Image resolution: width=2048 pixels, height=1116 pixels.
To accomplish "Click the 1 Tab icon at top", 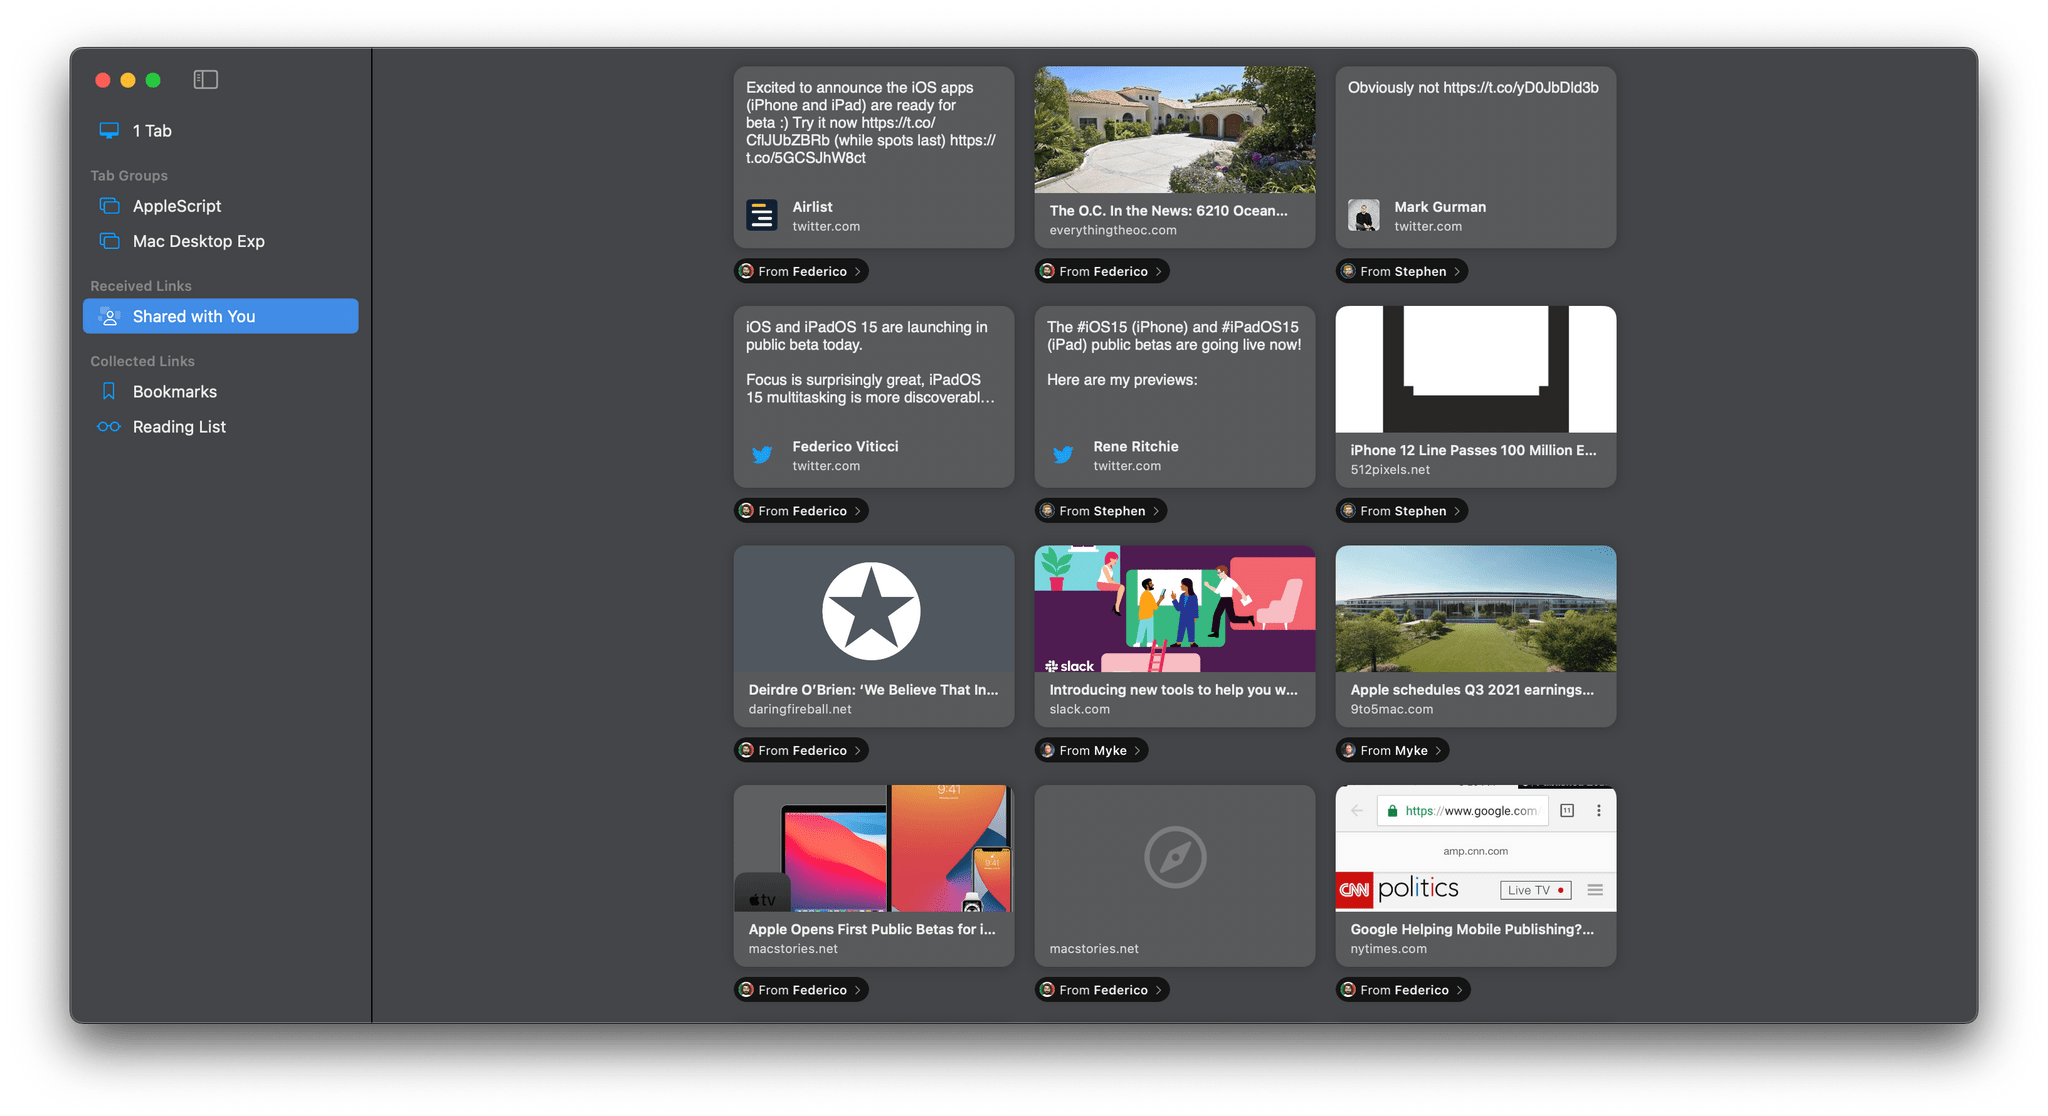I will [x=109, y=131].
